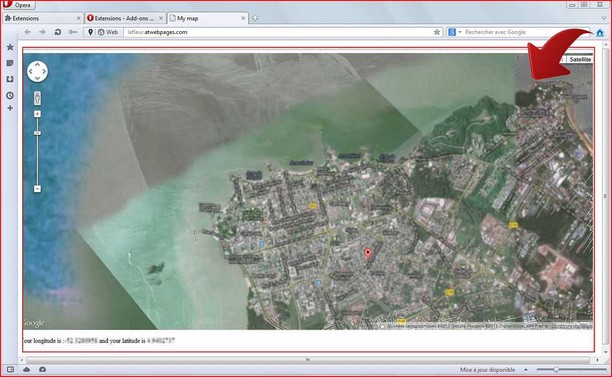Viewport: 612px width, 377px height.
Task: Open Opera Turbo status icon
Action: point(43,369)
